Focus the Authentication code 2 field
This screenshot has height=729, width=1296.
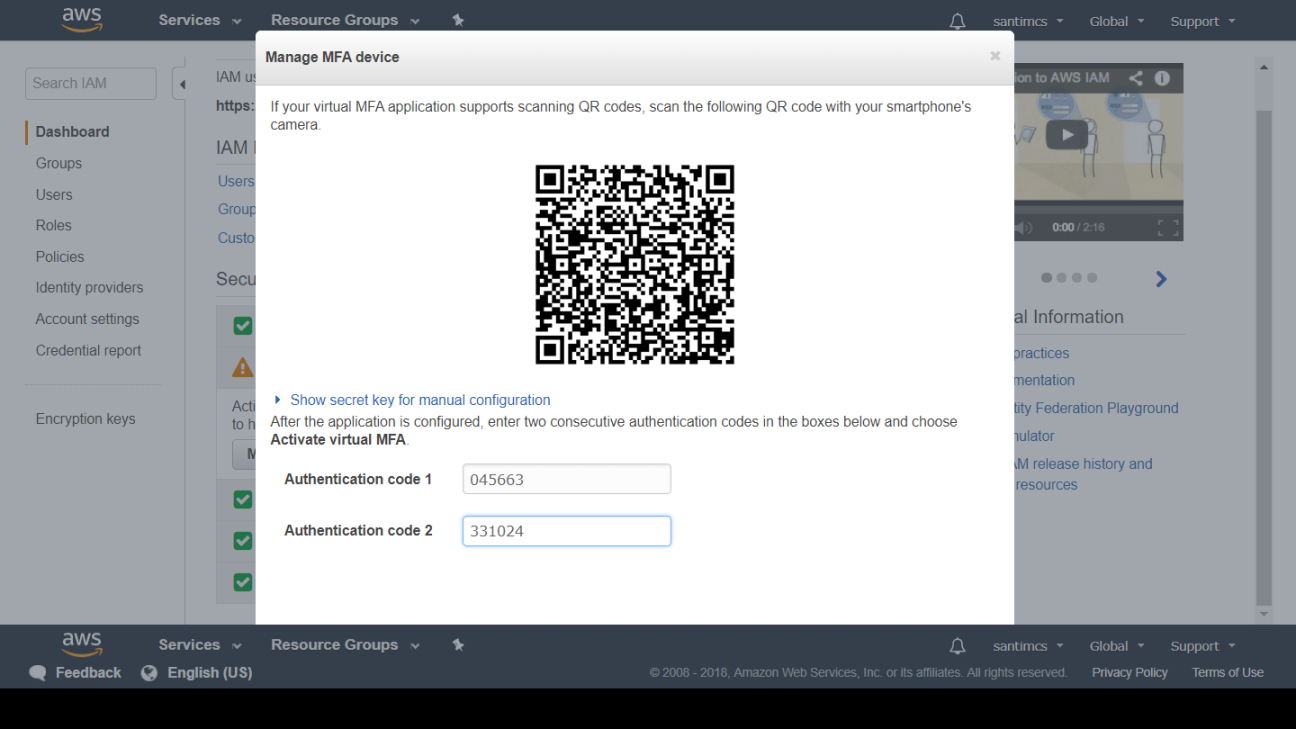(566, 531)
